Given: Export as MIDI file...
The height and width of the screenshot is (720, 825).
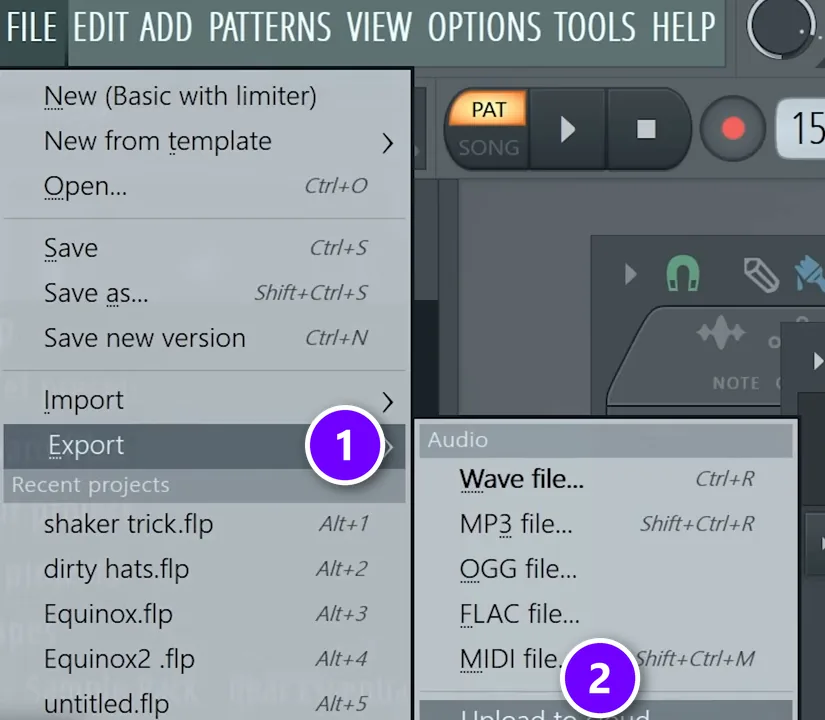Looking at the screenshot, I should coord(606,659).
